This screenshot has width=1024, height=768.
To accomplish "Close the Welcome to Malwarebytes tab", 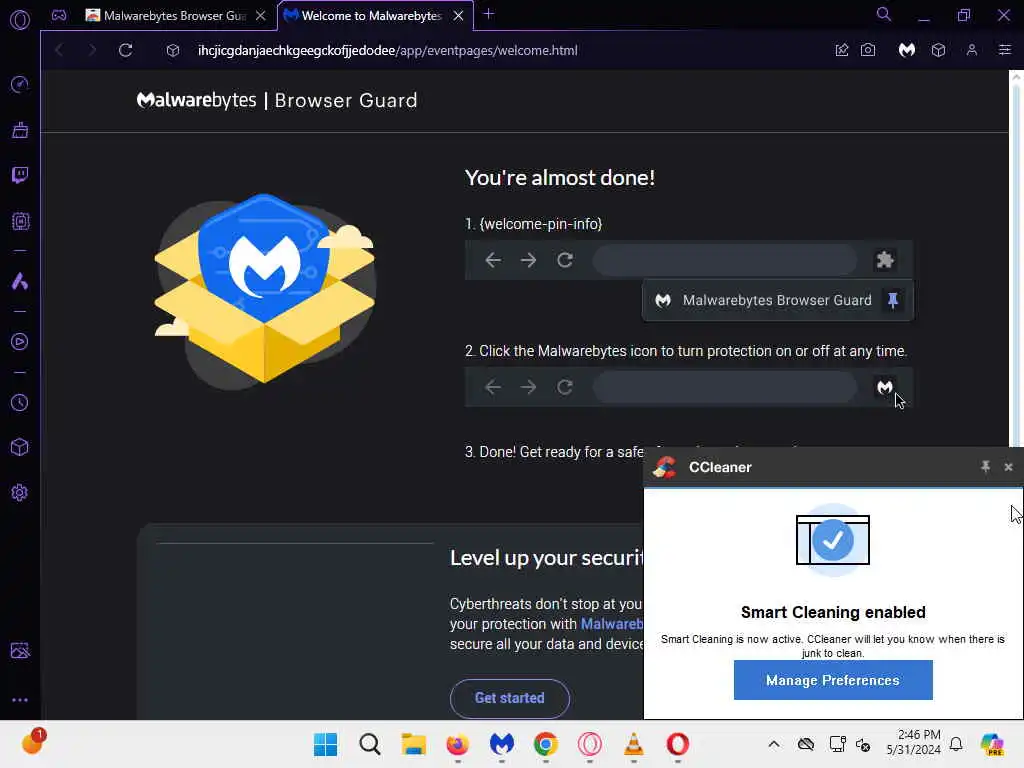I will pos(458,16).
